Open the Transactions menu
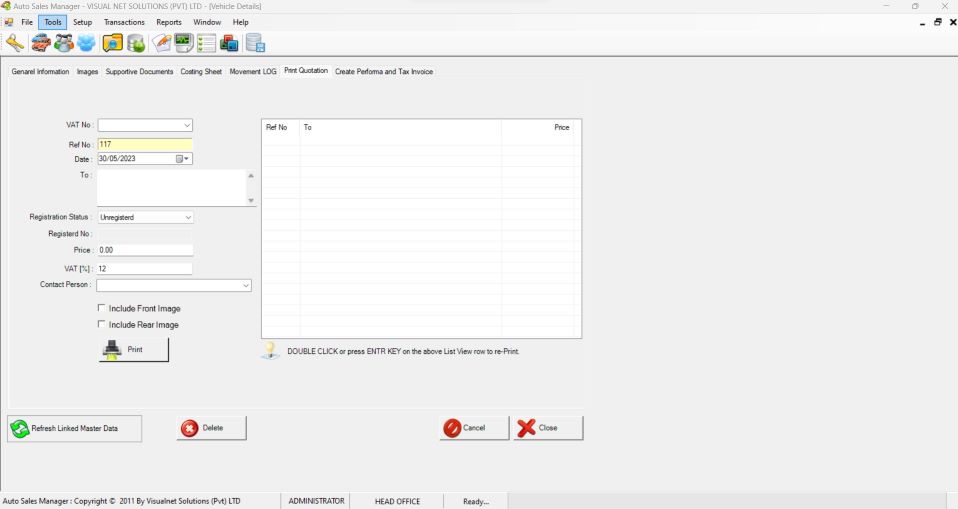The width and height of the screenshot is (958, 509). coord(124,22)
